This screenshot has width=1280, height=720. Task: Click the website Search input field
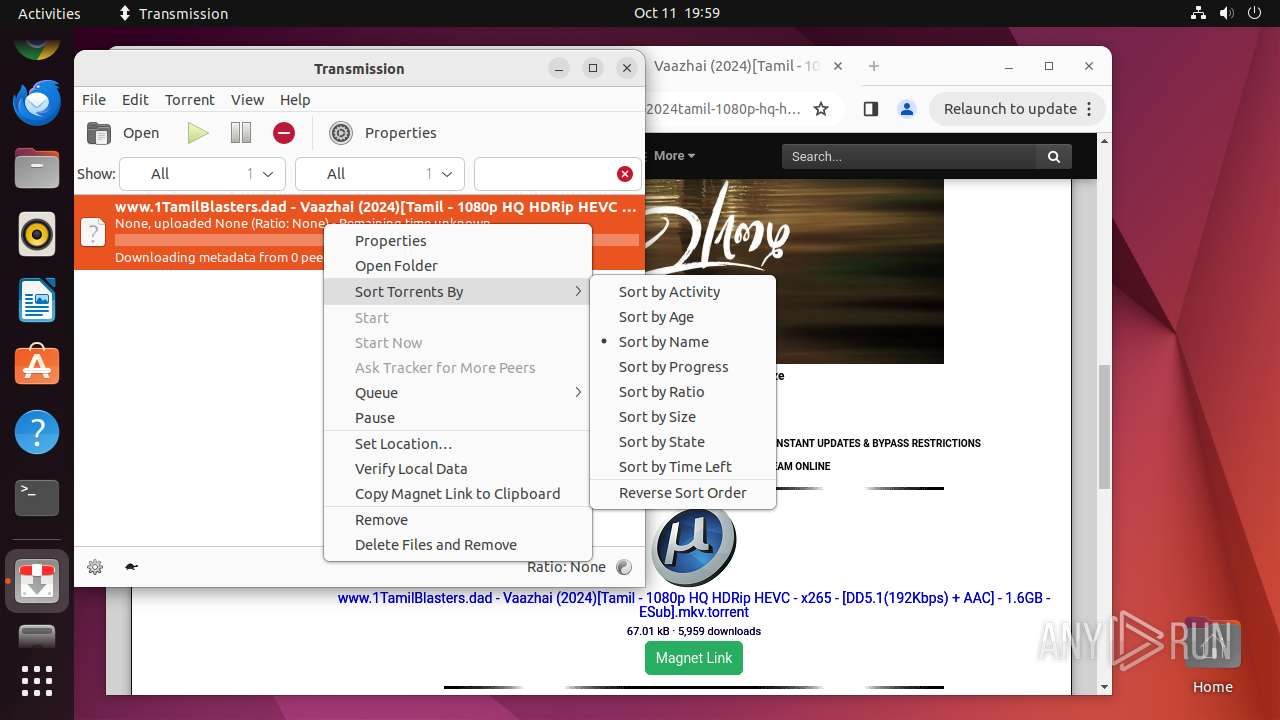pos(909,156)
